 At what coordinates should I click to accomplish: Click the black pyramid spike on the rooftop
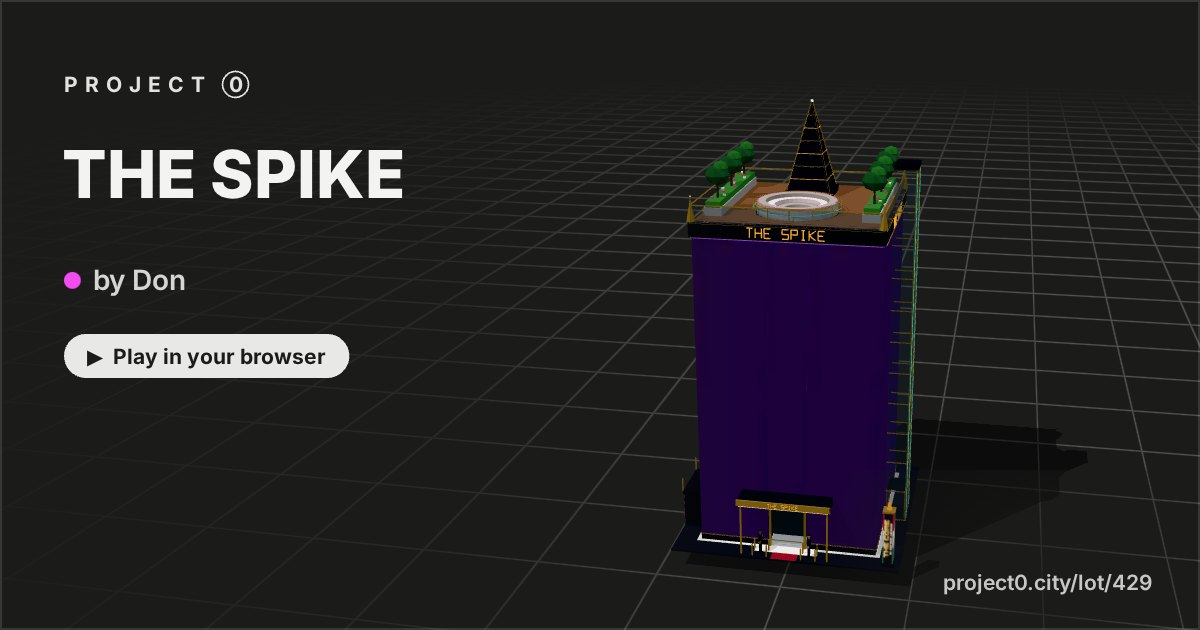coord(812,146)
